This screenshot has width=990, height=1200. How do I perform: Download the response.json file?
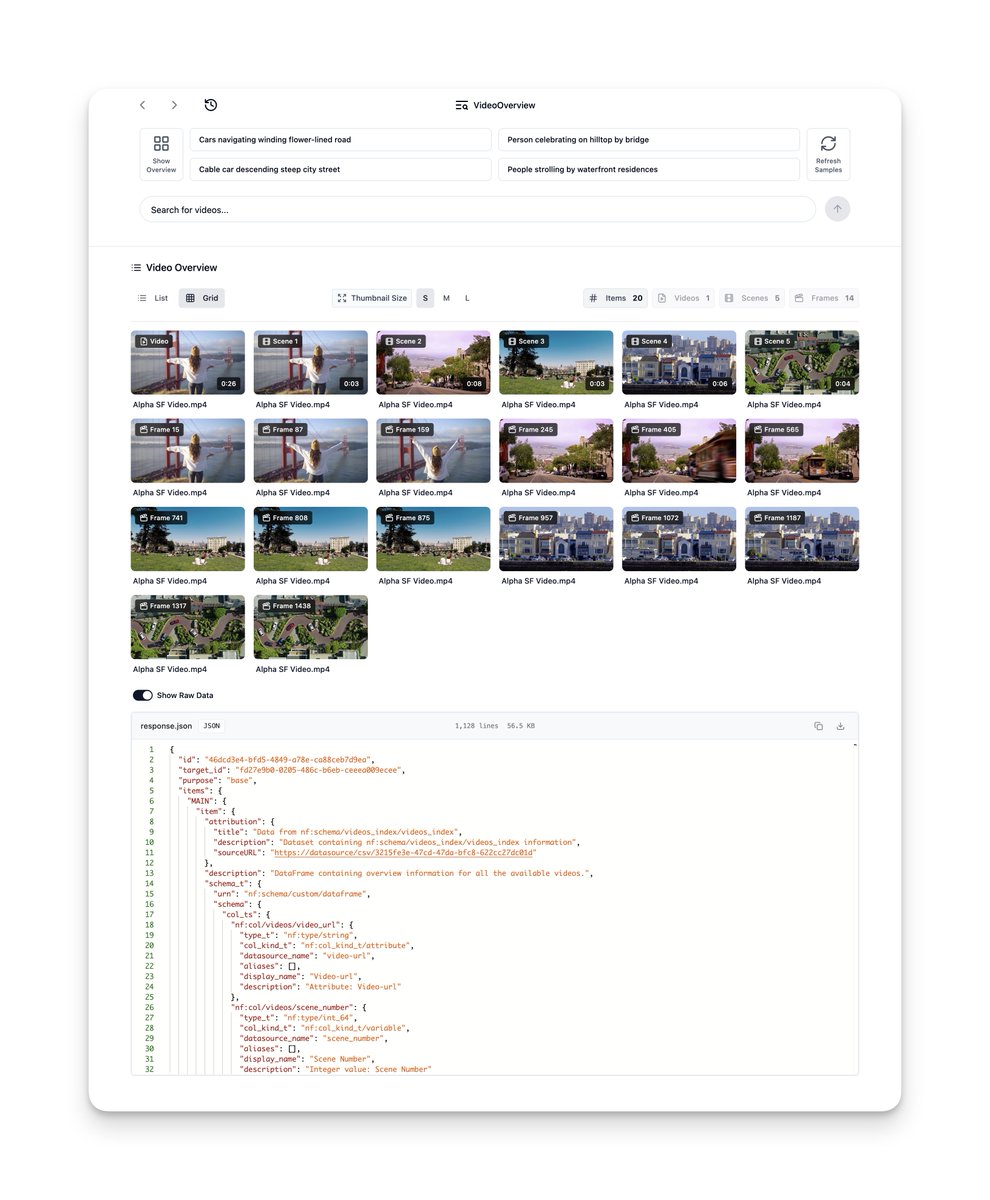[841, 726]
